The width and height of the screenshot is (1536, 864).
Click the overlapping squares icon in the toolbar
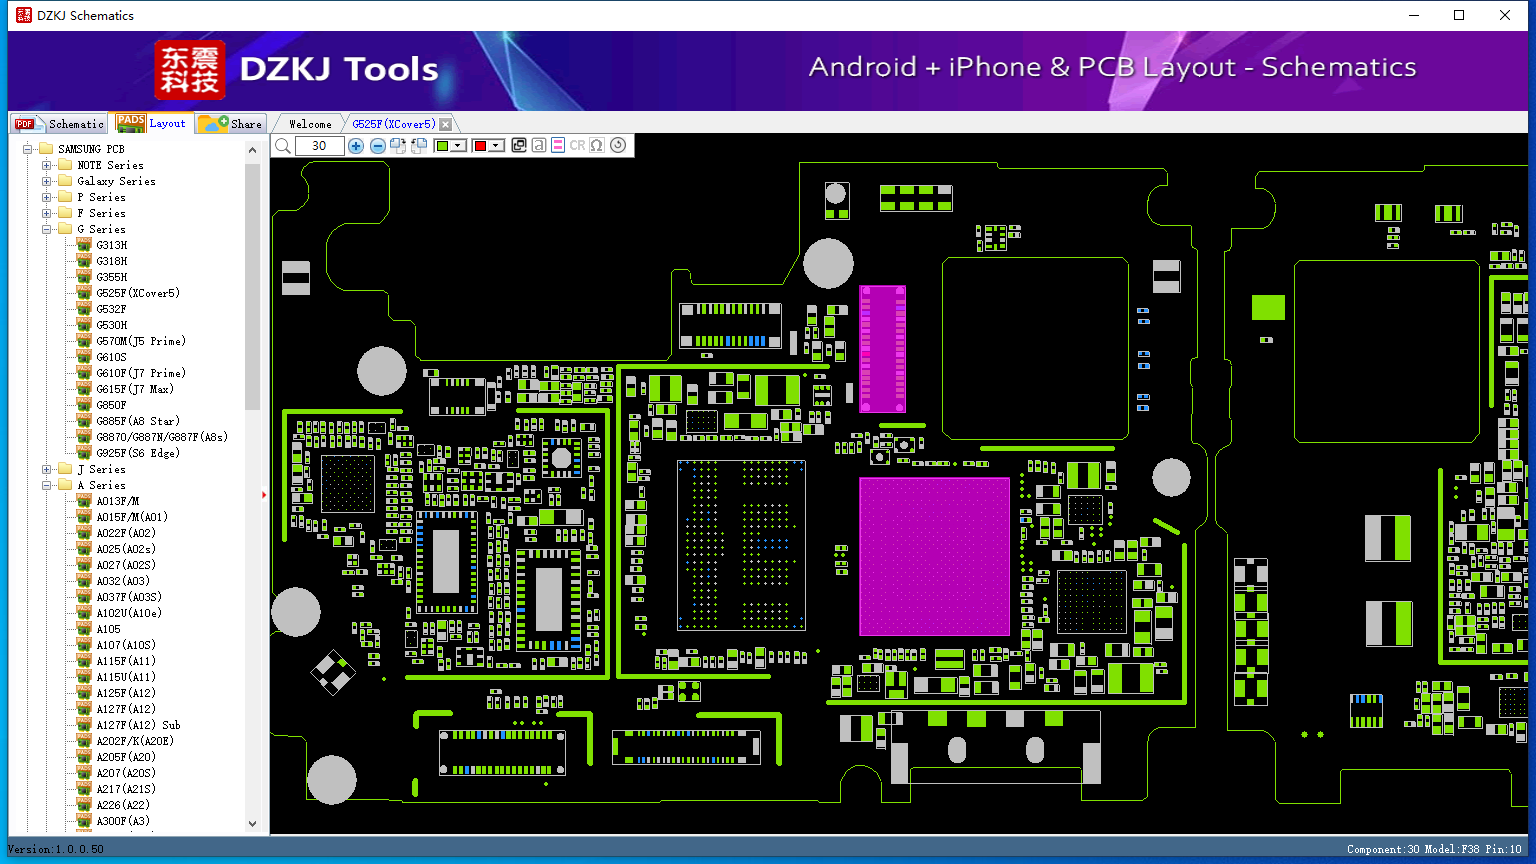point(519,146)
